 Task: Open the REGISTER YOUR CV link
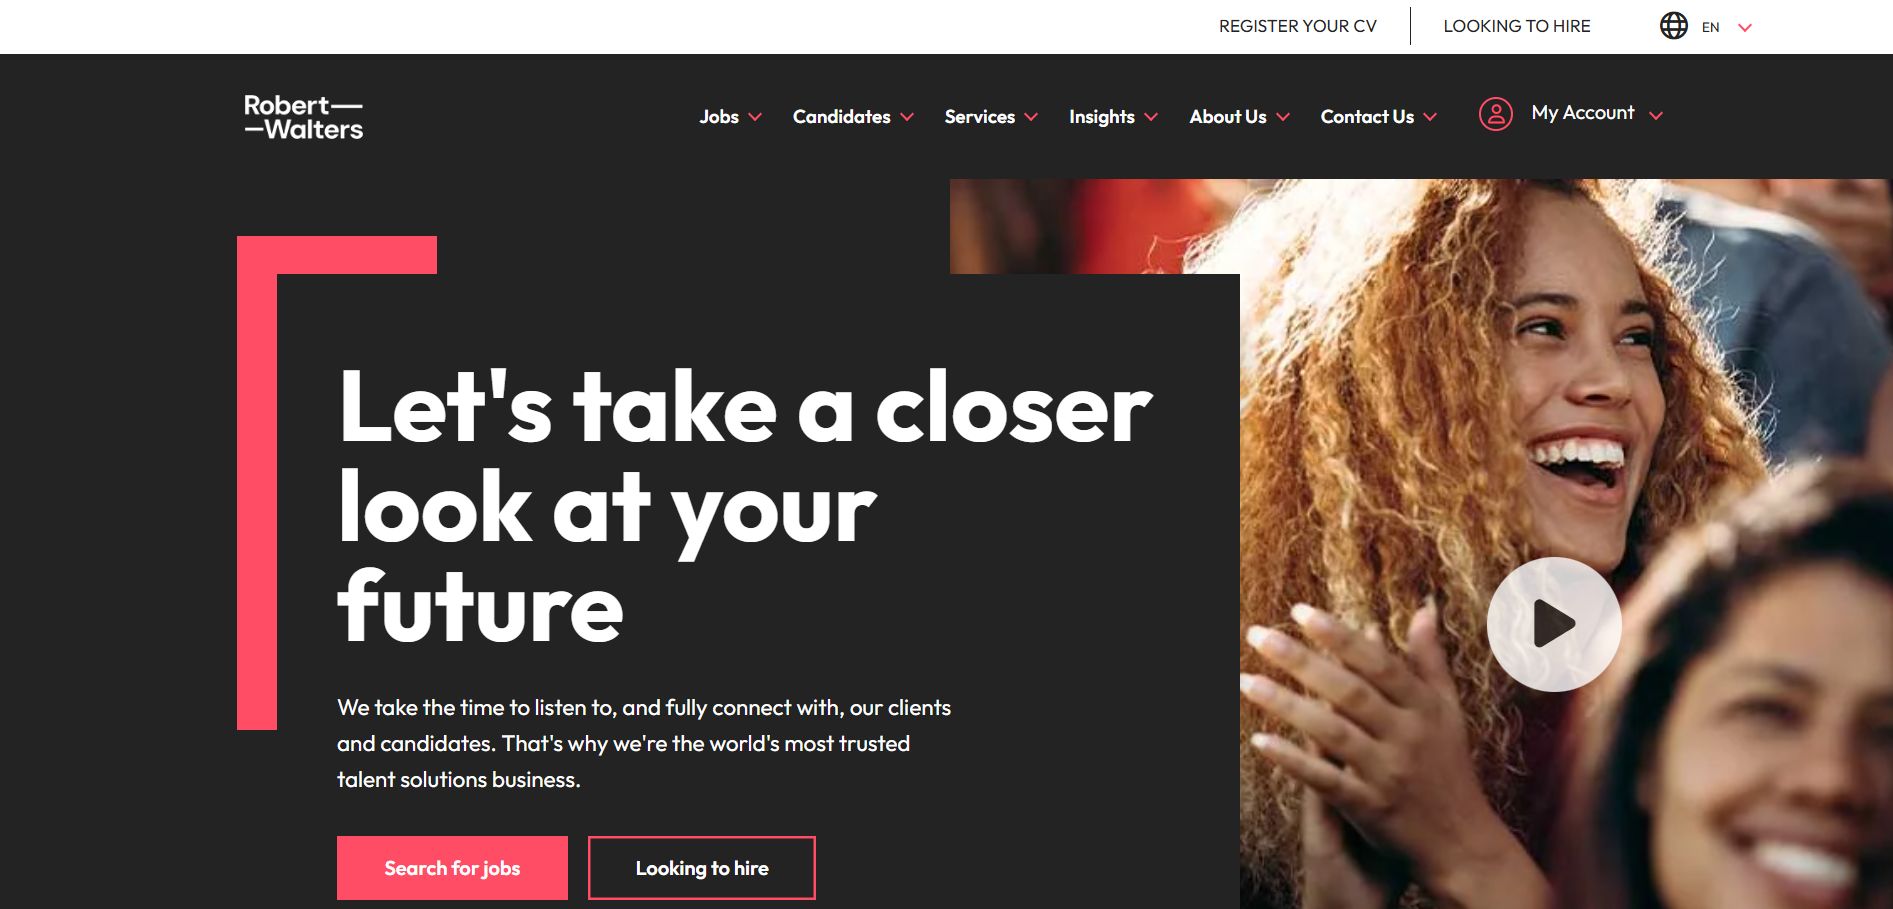pos(1298,26)
